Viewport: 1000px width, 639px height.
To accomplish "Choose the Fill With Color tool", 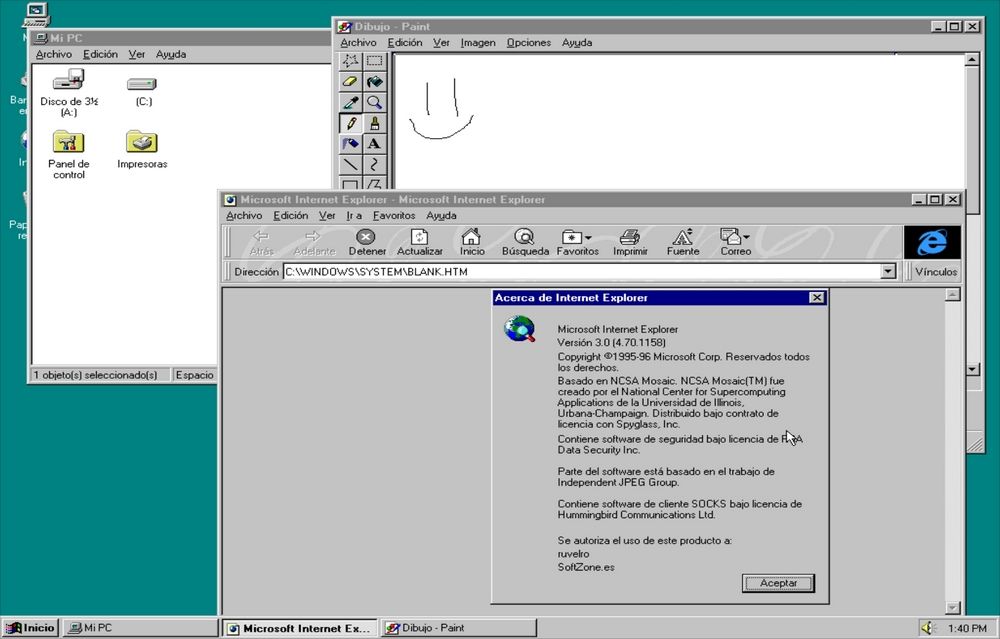I will click(374, 82).
